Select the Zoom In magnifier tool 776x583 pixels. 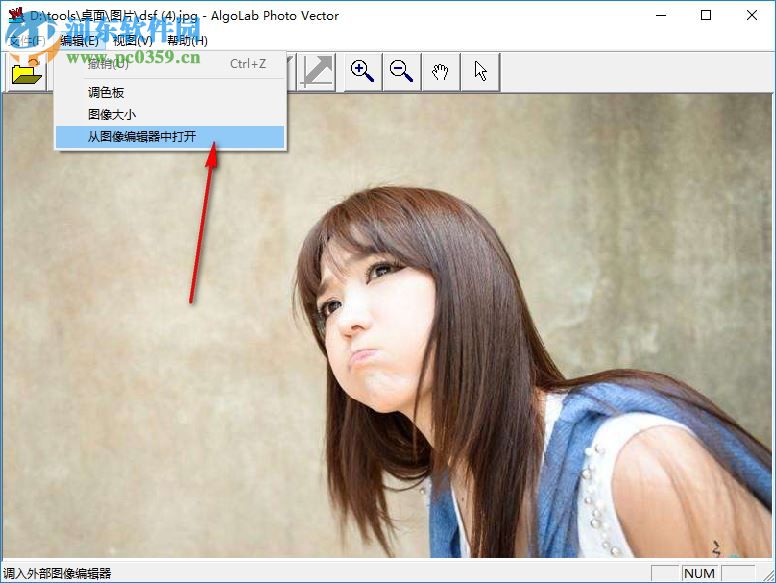pos(363,72)
